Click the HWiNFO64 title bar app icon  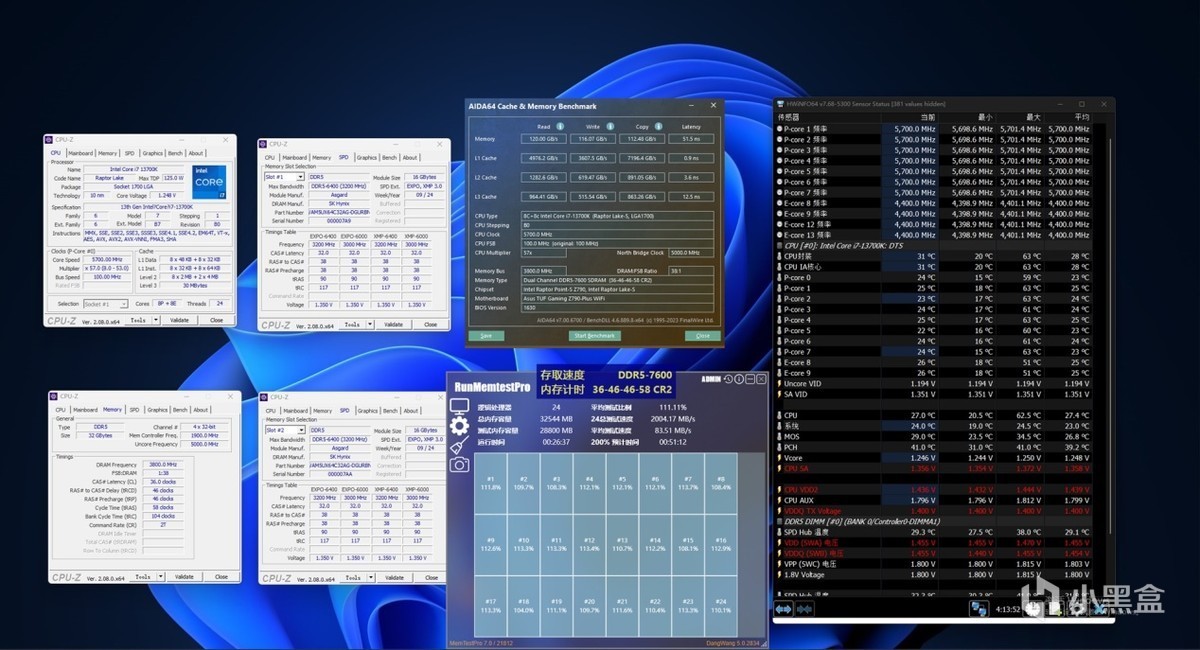781,104
